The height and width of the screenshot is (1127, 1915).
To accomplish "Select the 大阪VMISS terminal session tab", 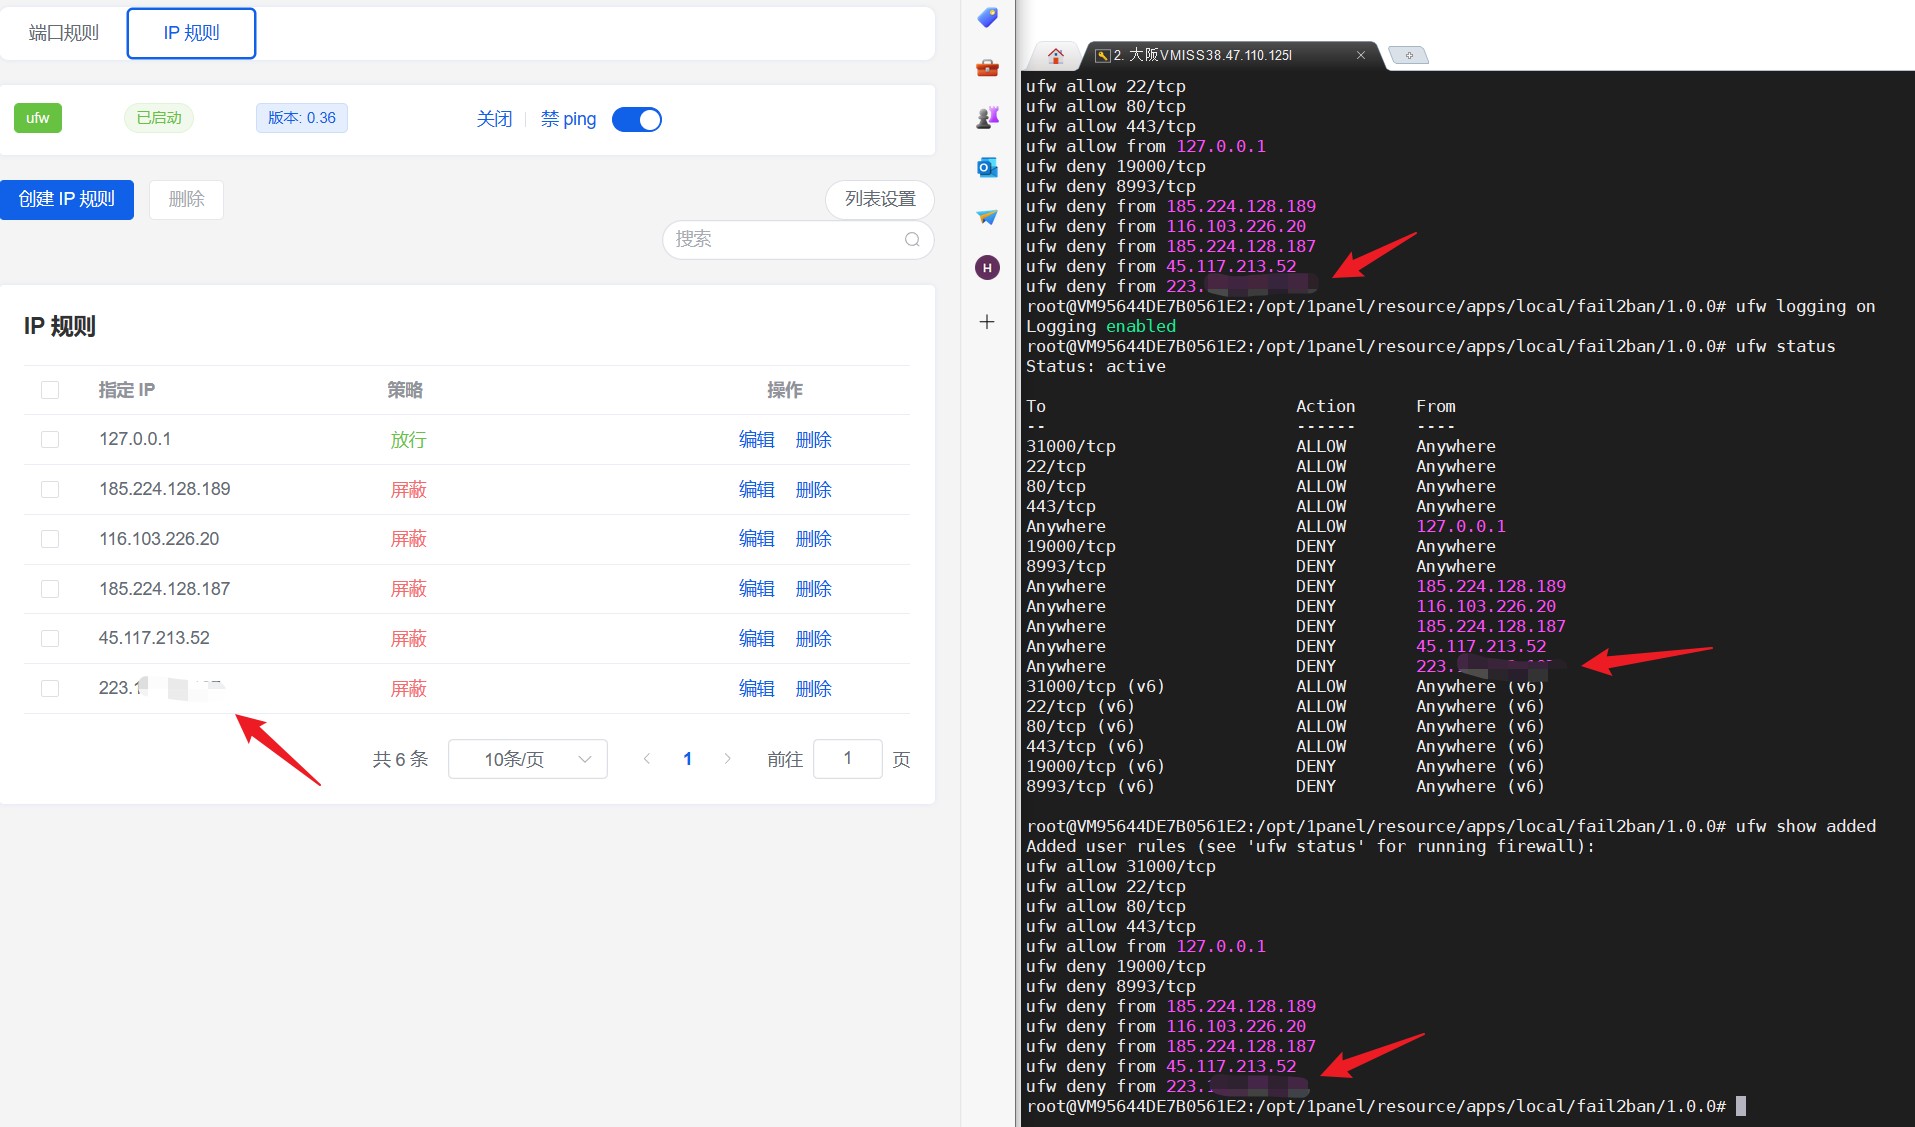I will [1230, 56].
